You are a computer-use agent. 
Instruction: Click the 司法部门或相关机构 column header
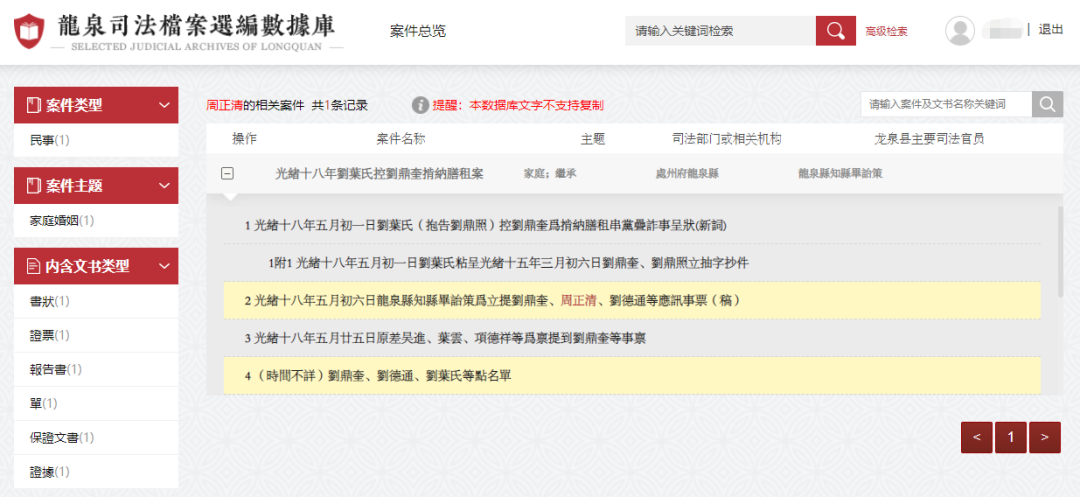click(x=727, y=139)
